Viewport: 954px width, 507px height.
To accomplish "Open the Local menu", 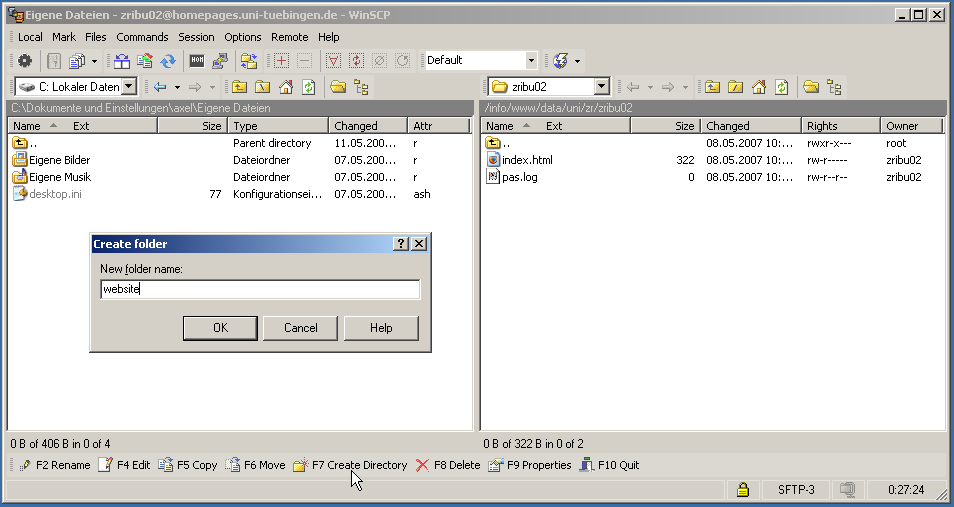I will pos(30,37).
